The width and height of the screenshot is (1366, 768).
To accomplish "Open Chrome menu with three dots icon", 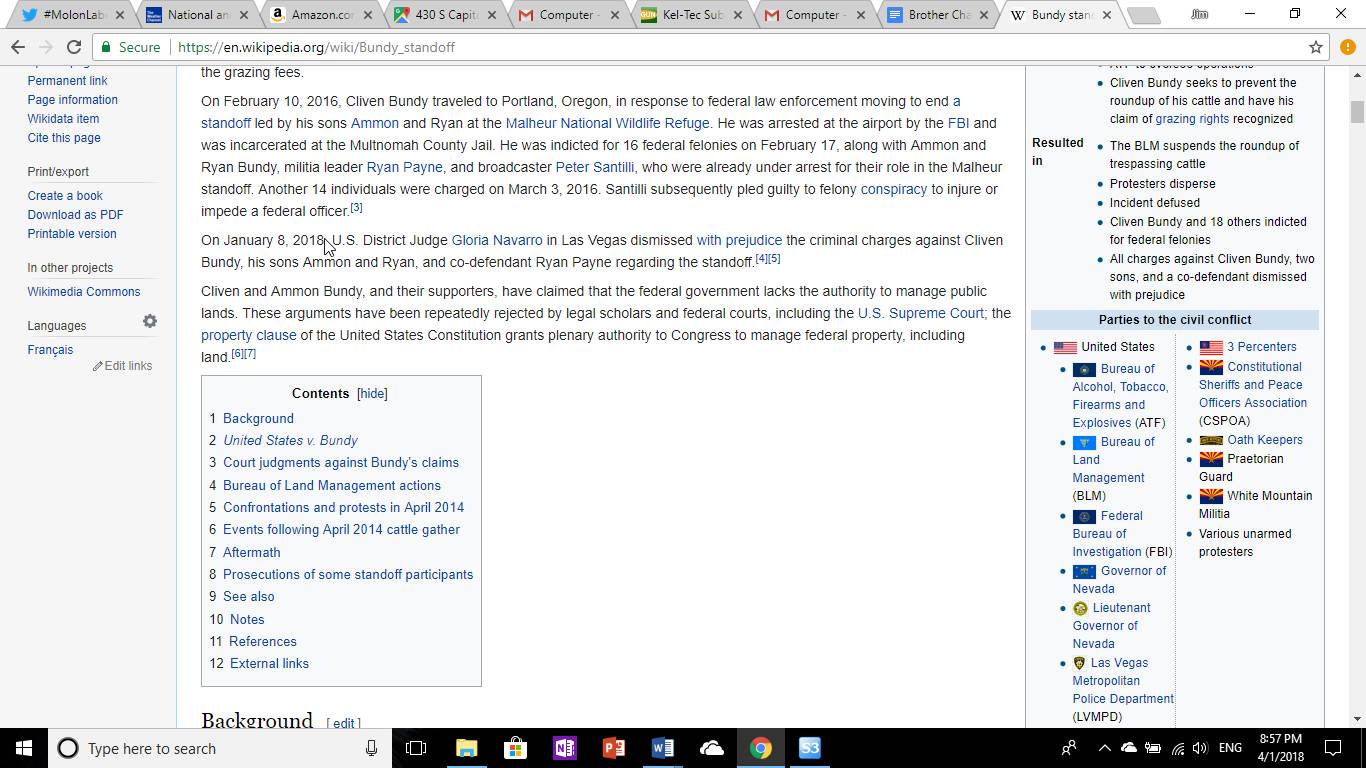I will coord(1348,47).
